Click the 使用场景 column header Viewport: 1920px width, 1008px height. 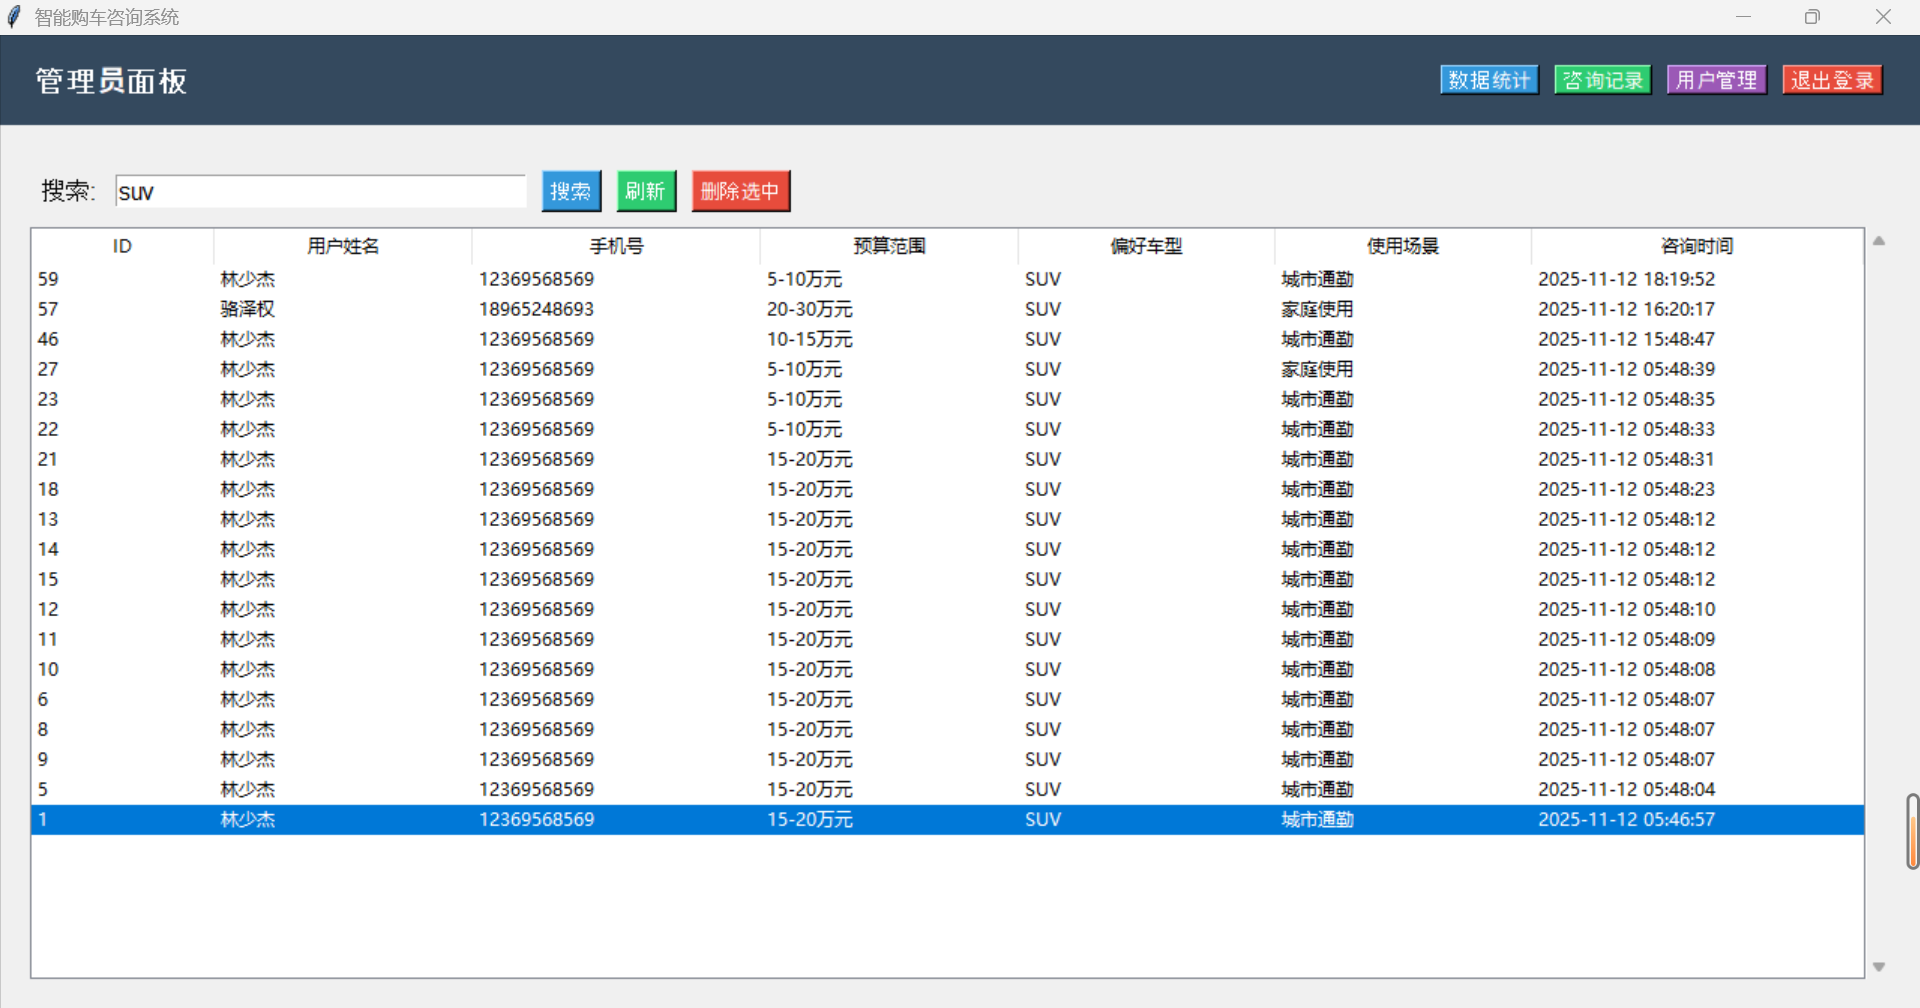click(x=1403, y=246)
